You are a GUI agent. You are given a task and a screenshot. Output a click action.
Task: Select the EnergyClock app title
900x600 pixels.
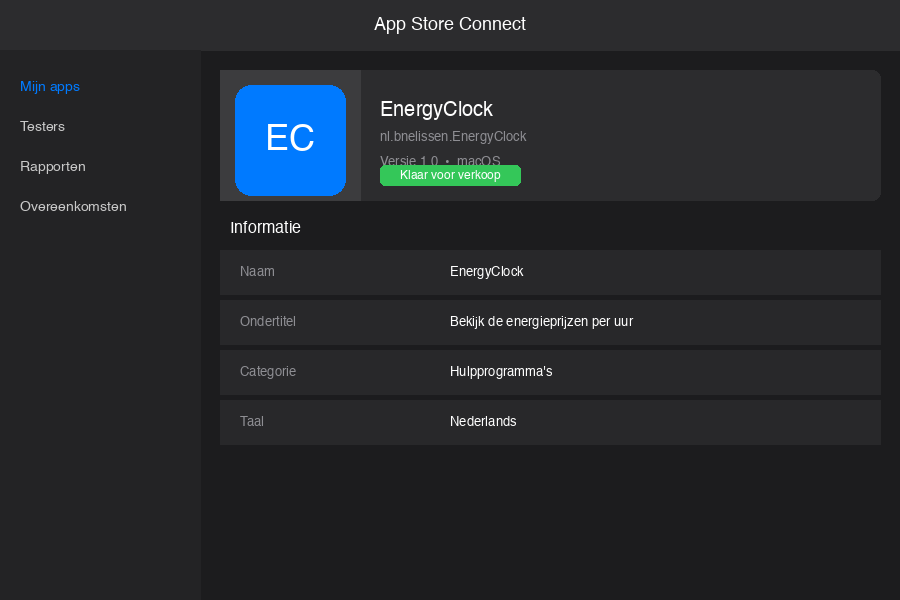tap(436, 109)
